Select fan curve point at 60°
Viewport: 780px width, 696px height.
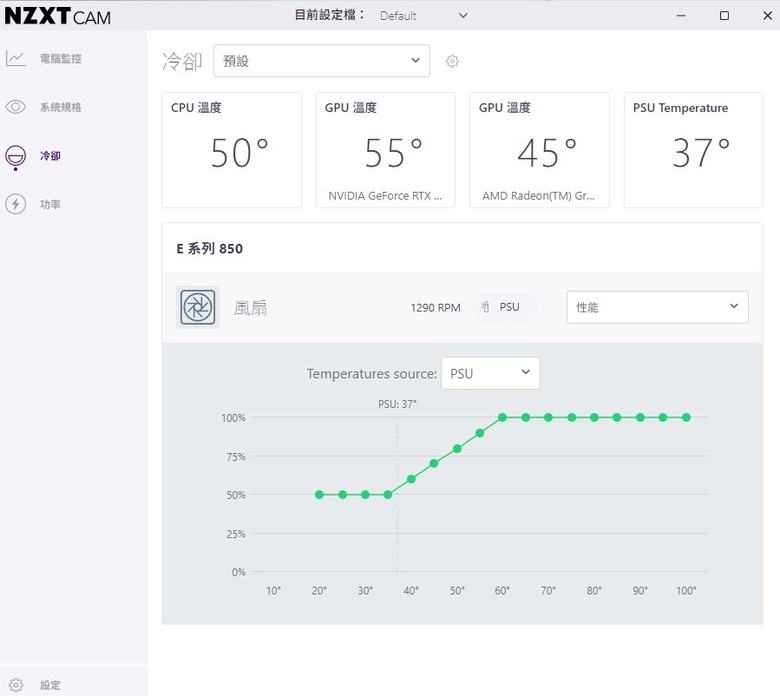point(502,417)
